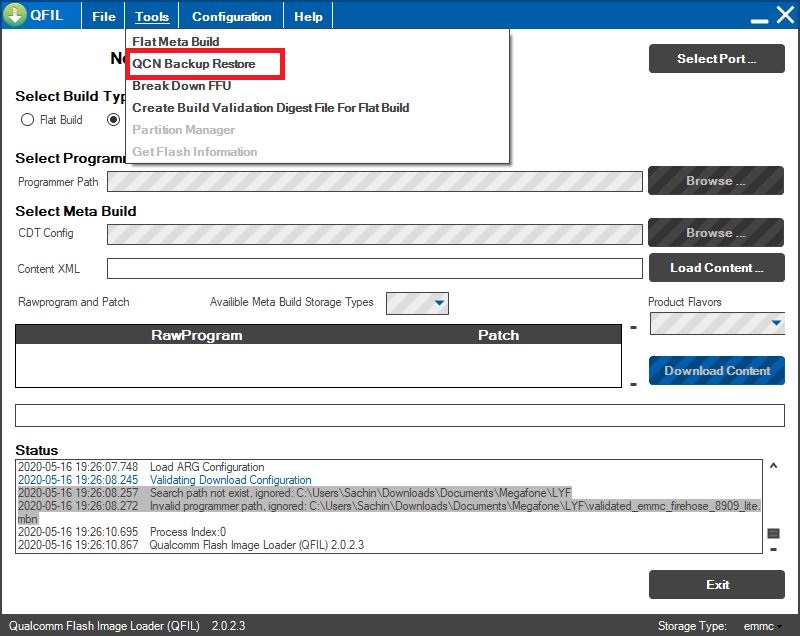Click the Programmer Path field
The image size is (800, 636).
[x=374, y=182]
